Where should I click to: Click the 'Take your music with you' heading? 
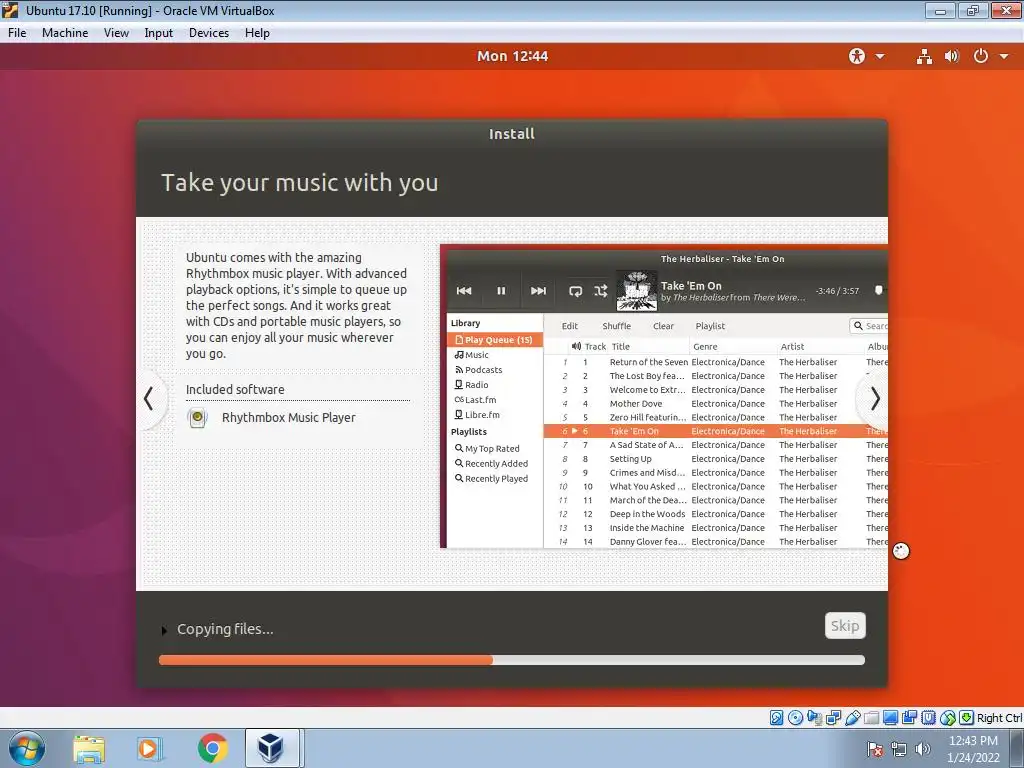(300, 183)
